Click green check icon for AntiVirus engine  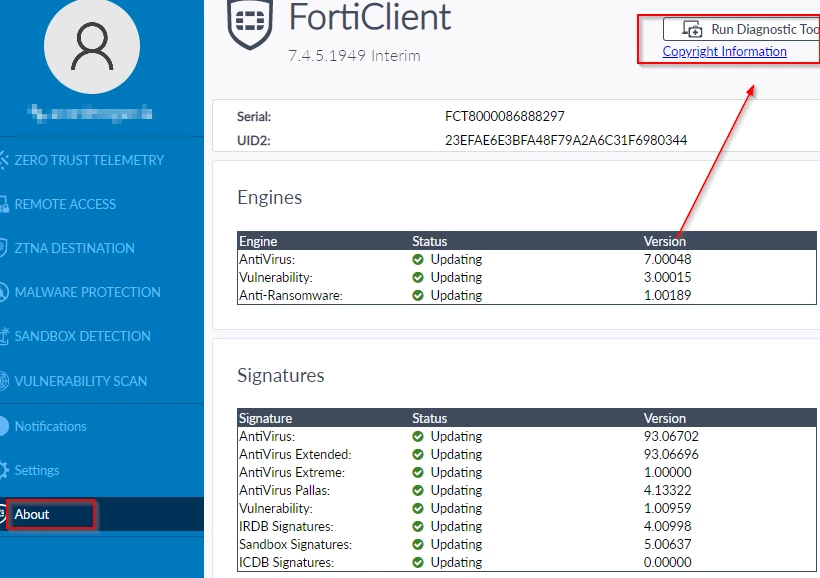[x=417, y=259]
